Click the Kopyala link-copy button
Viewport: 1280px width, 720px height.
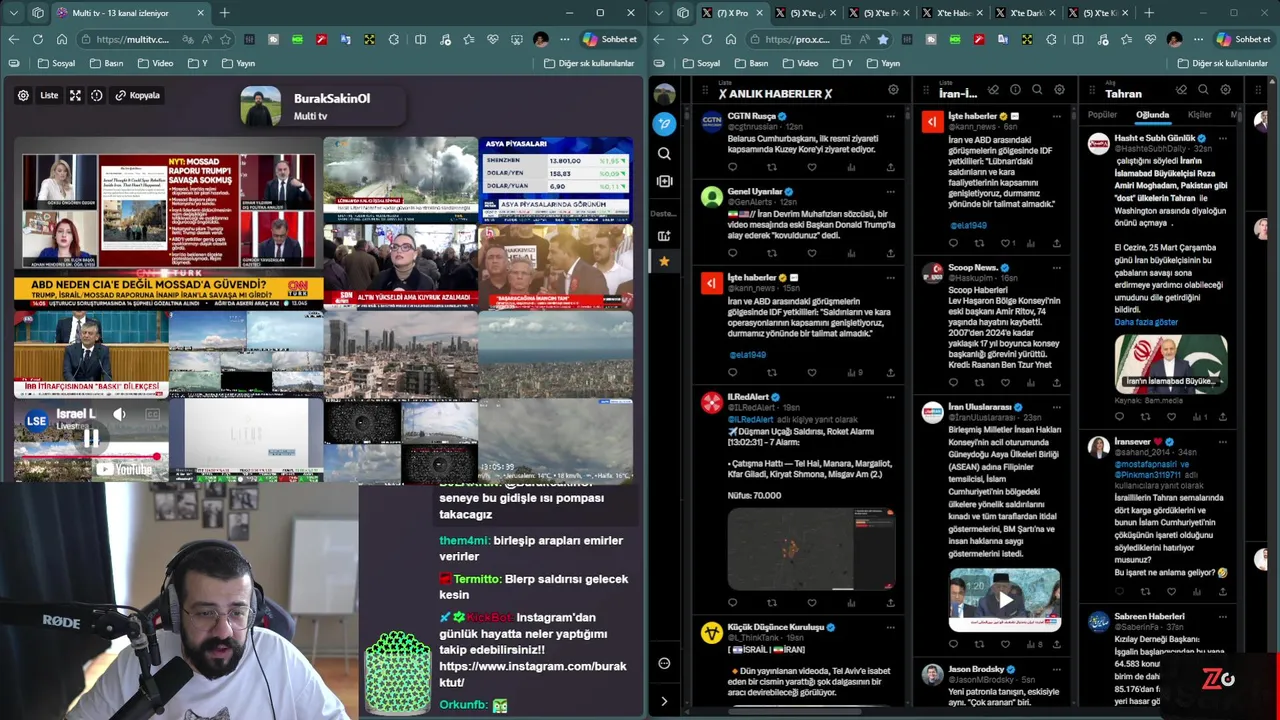coord(138,96)
